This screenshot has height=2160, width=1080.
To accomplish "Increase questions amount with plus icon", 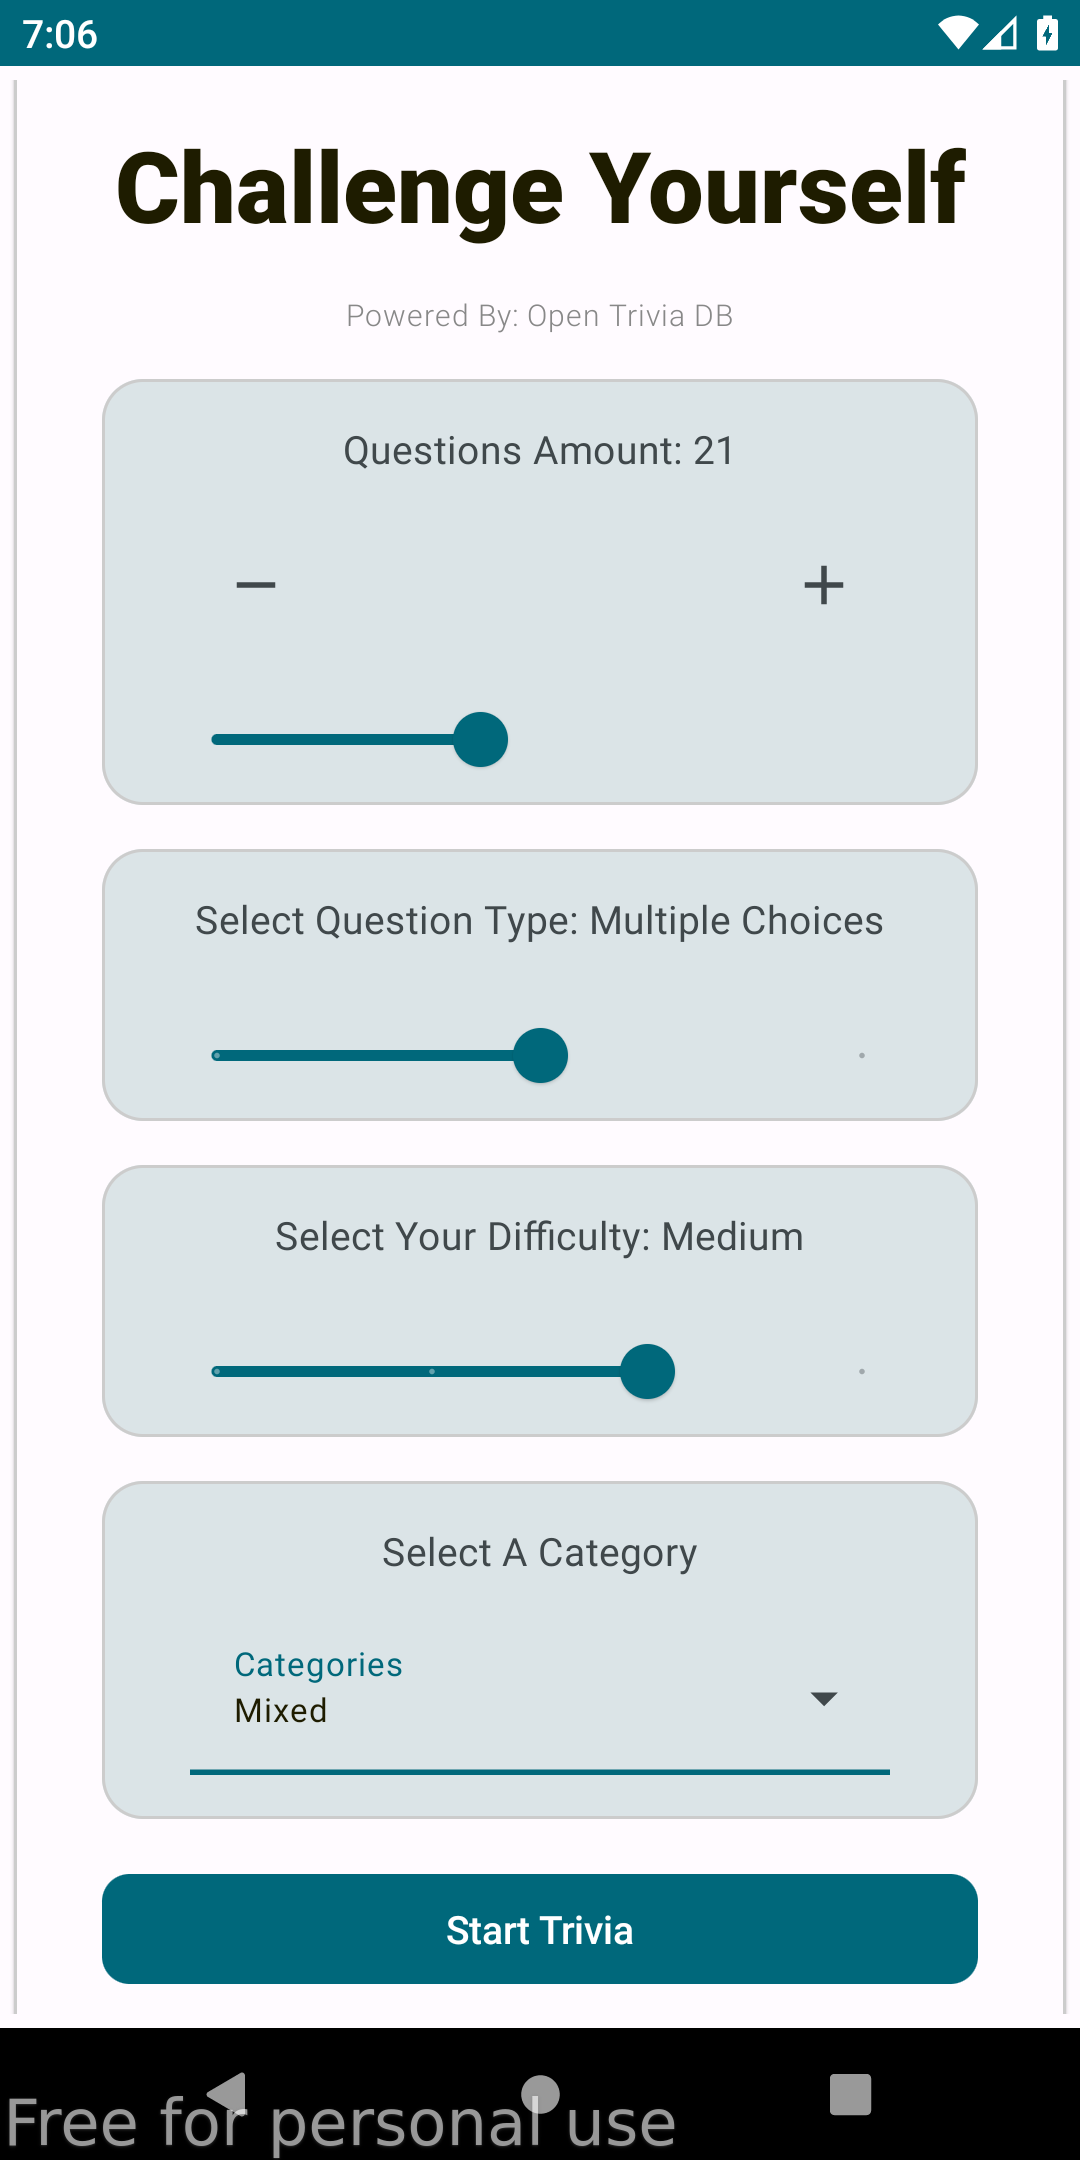I will 823,585.
